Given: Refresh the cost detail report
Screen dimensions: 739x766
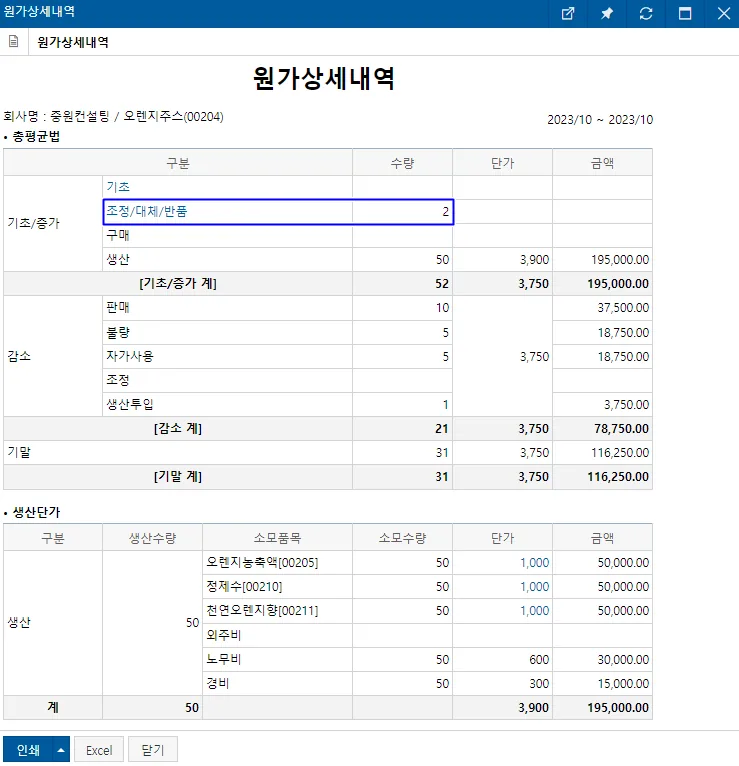Looking at the screenshot, I should [x=646, y=14].
